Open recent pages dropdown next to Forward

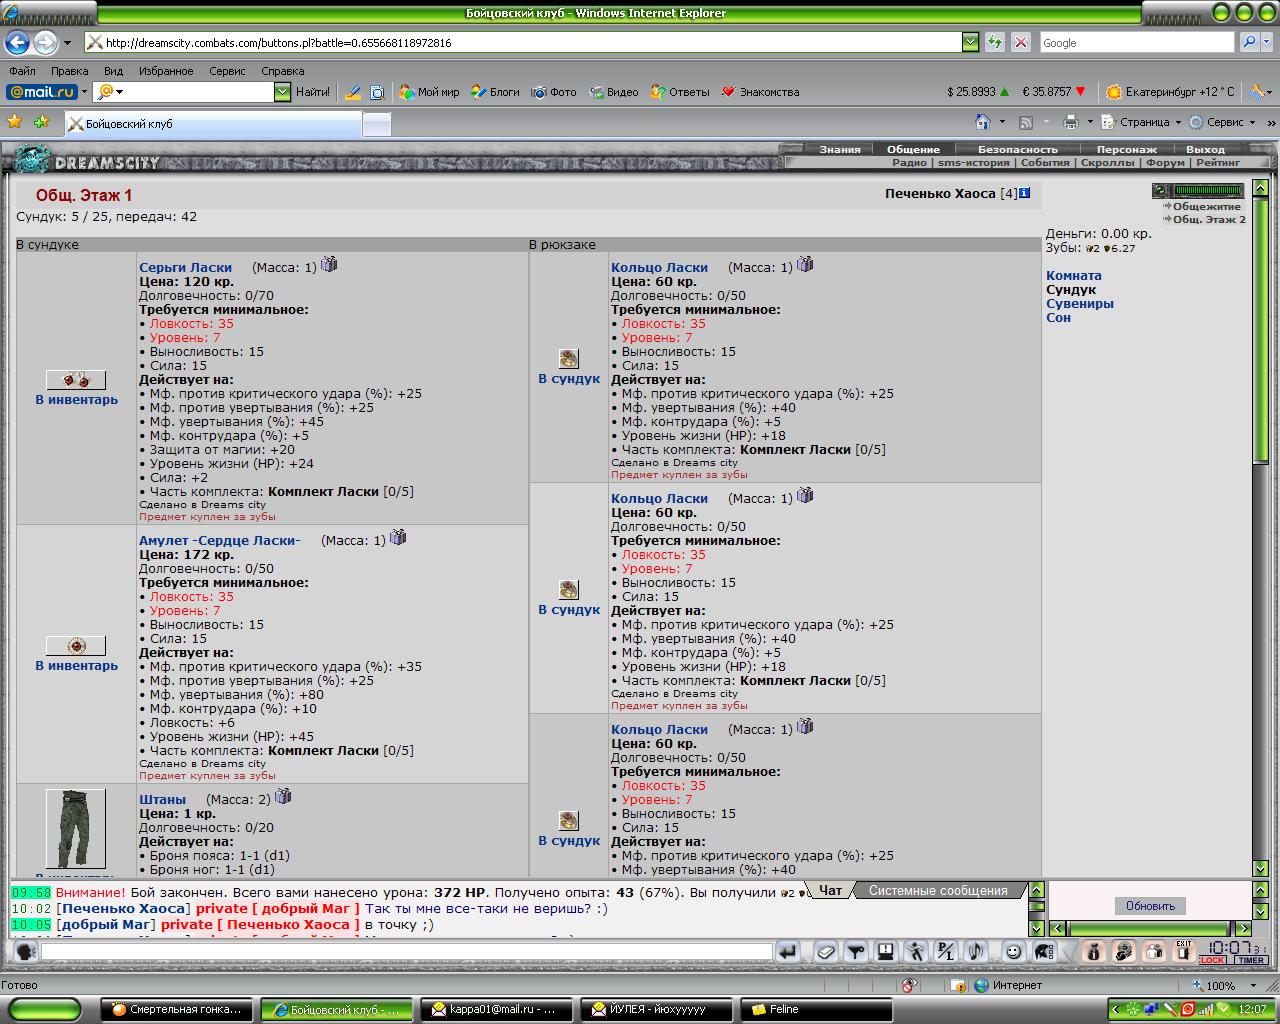pos(67,43)
